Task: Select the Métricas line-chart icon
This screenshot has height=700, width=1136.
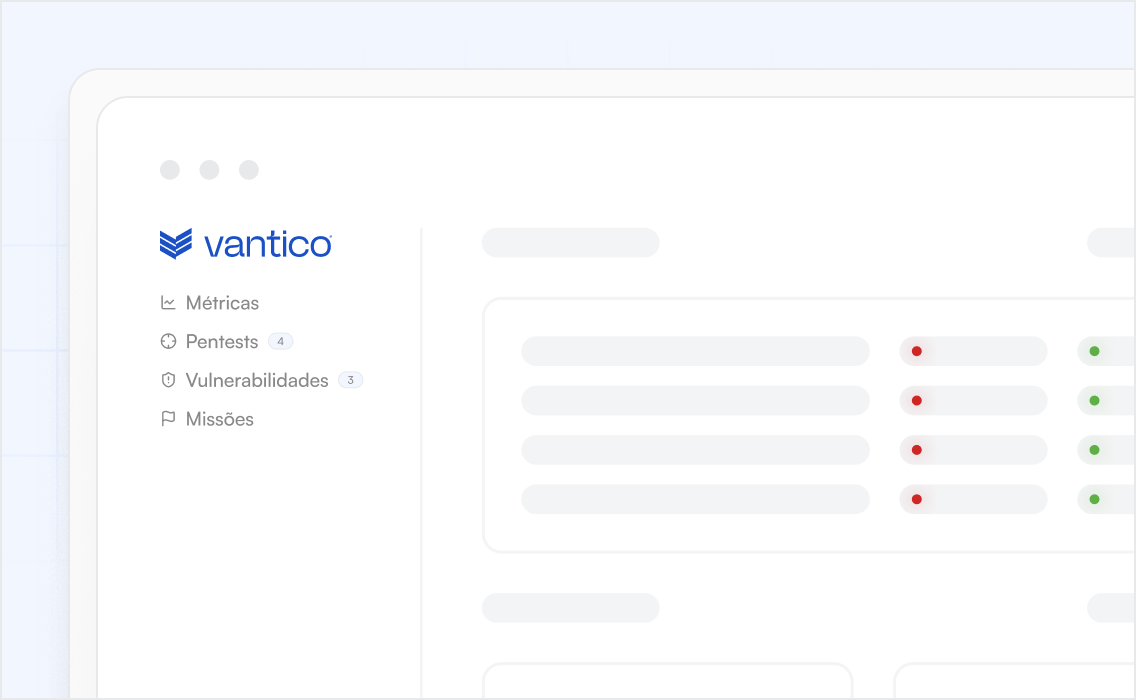Action: point(168,302)
